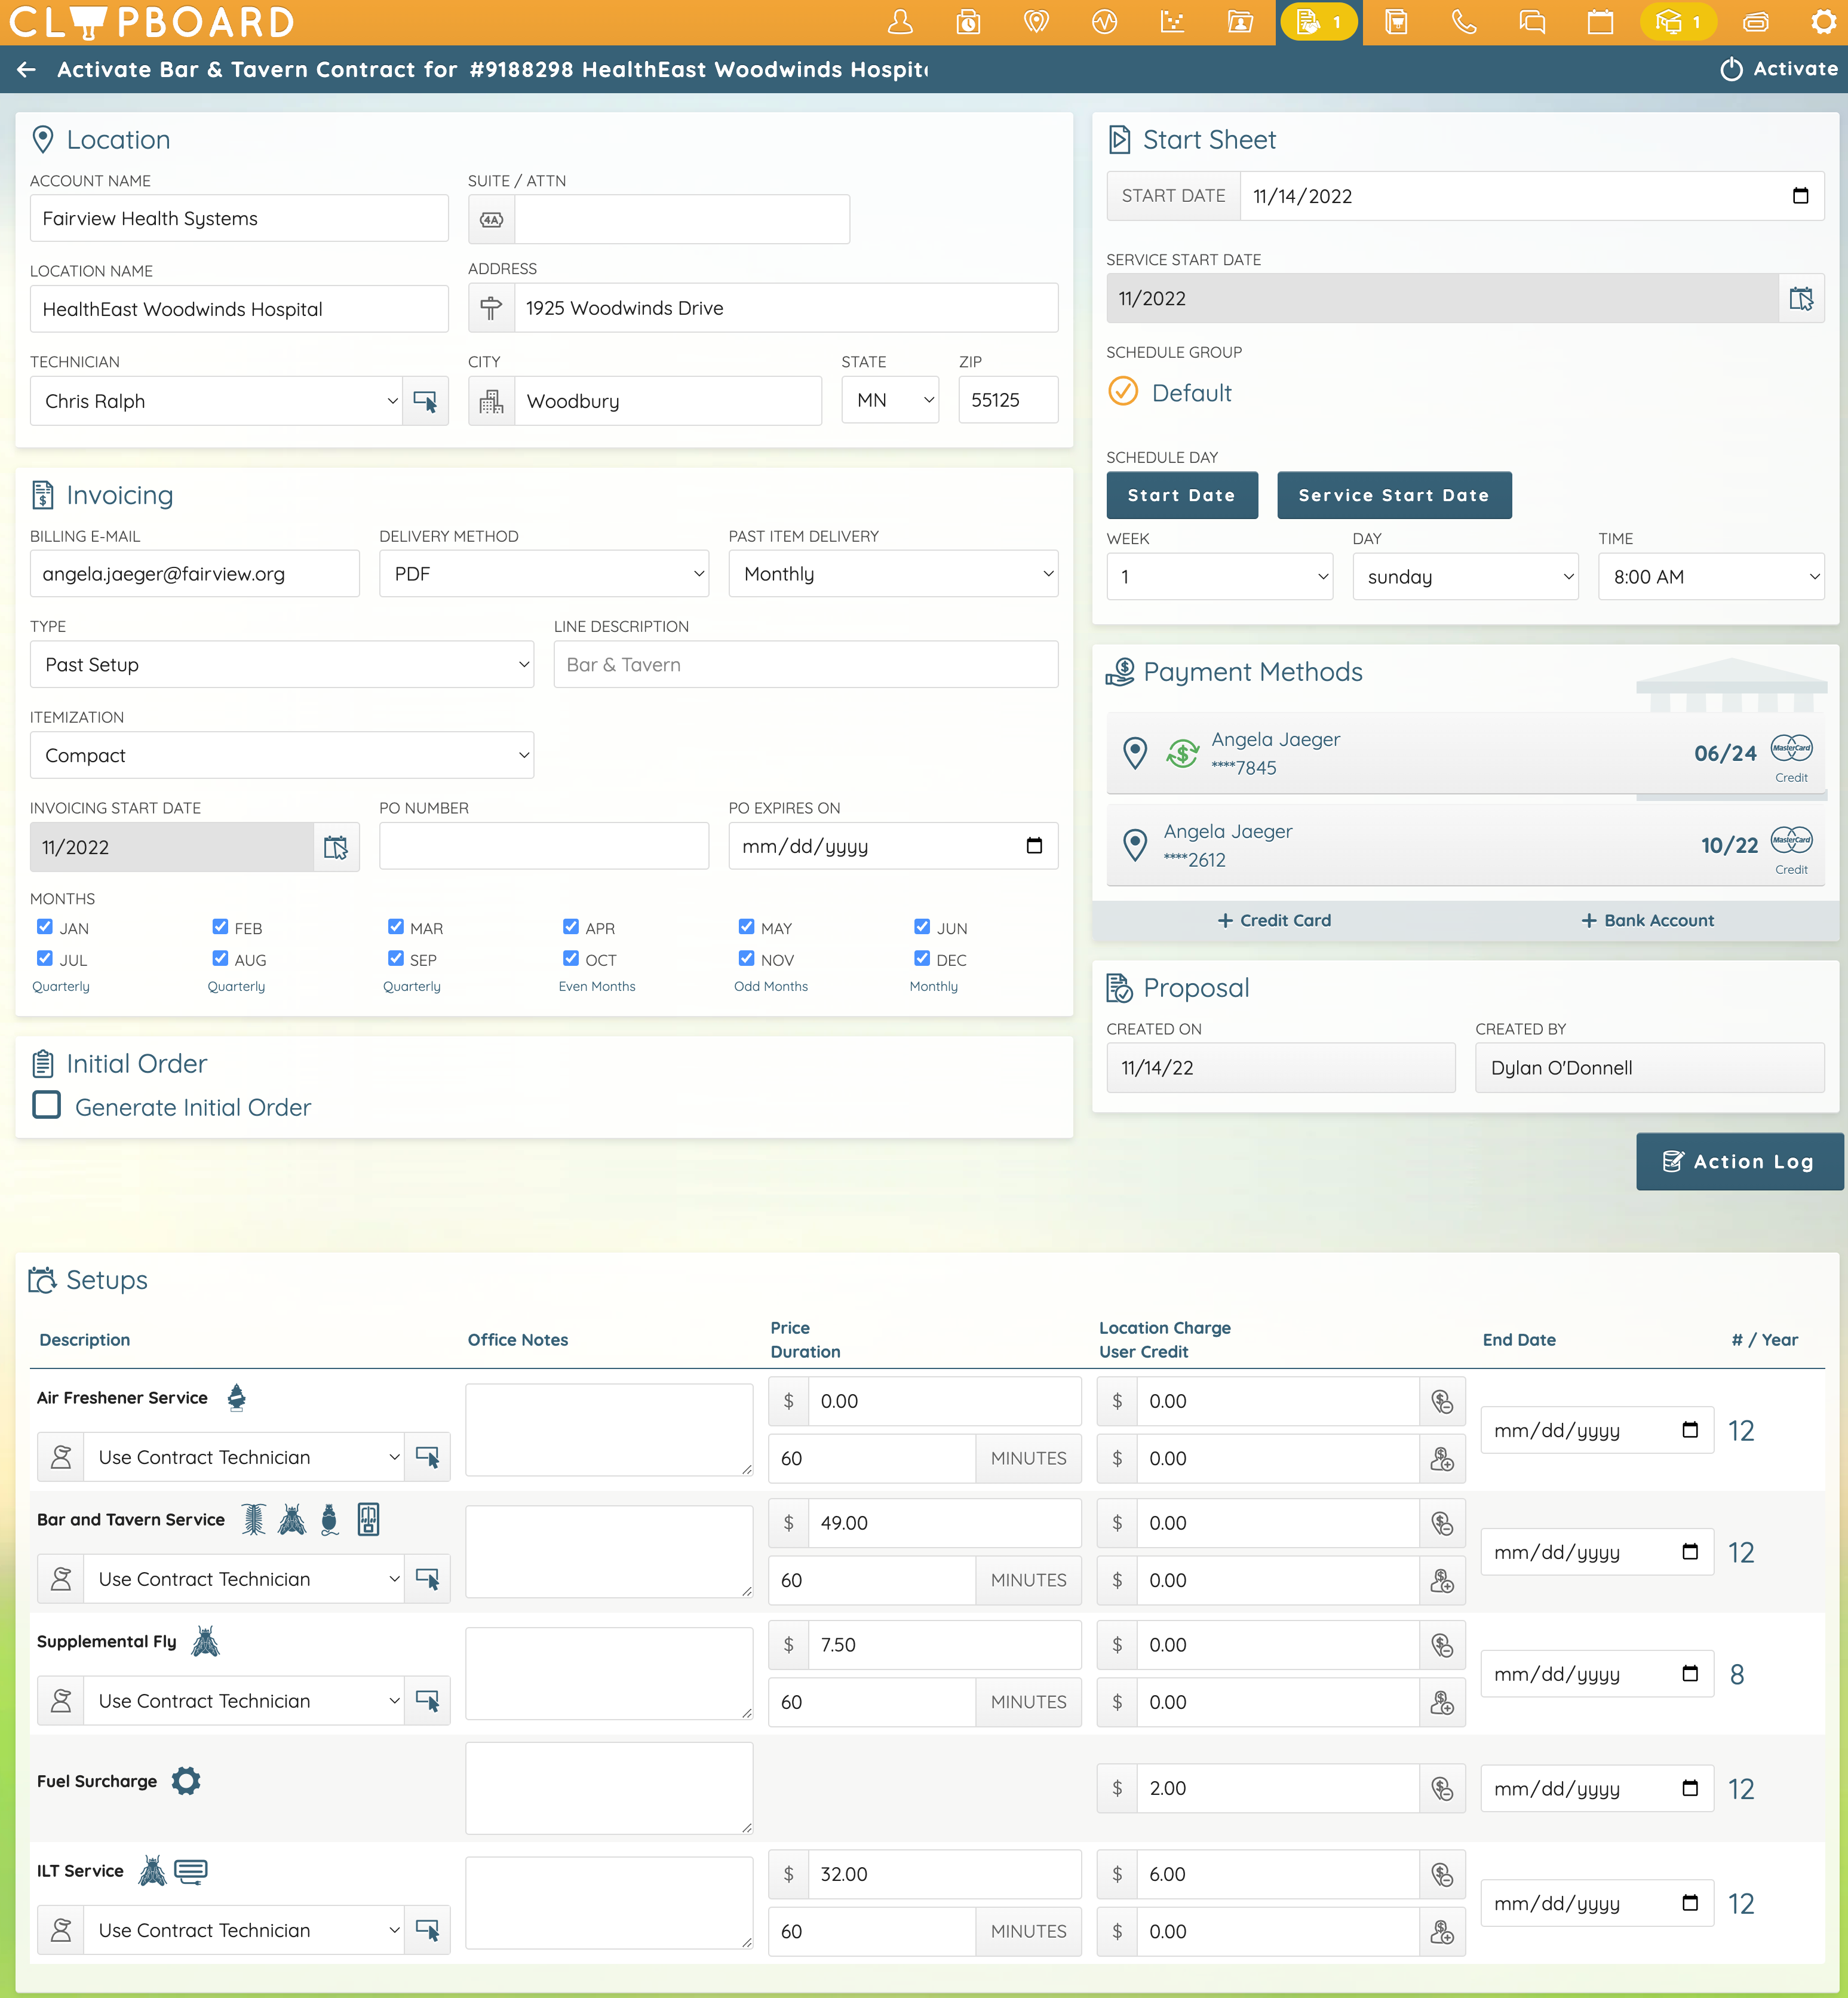
Task: Click the ILT Service technician pointer icon
Action: (427, 1930)
